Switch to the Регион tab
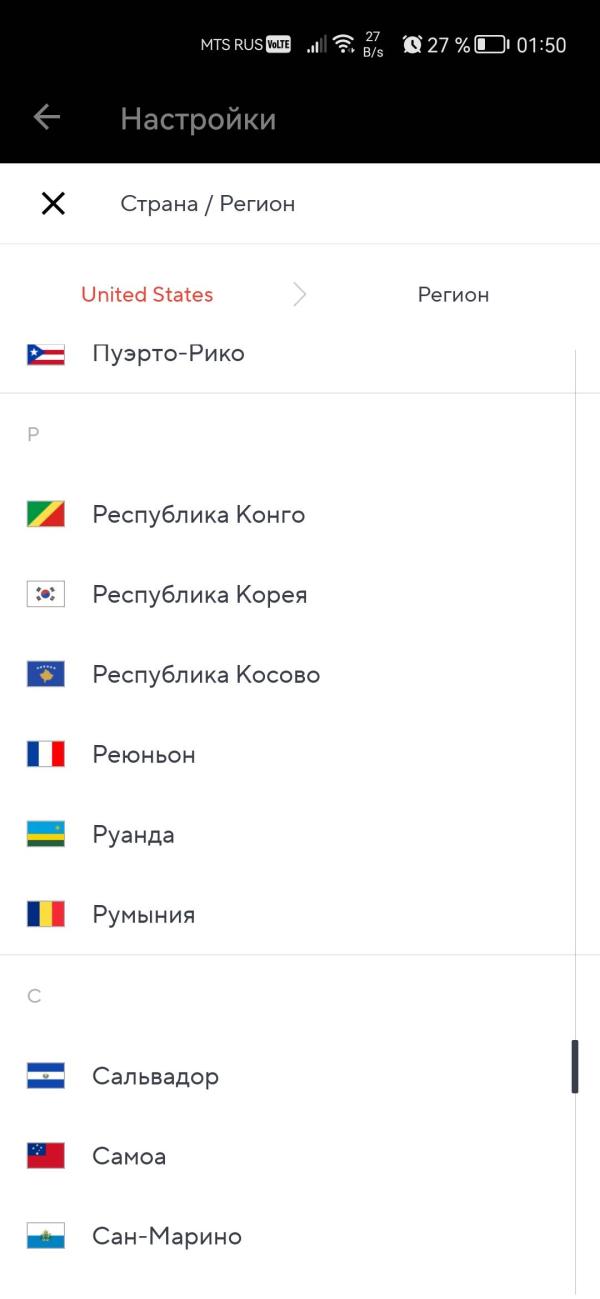600x1299 pixels. 453,295
